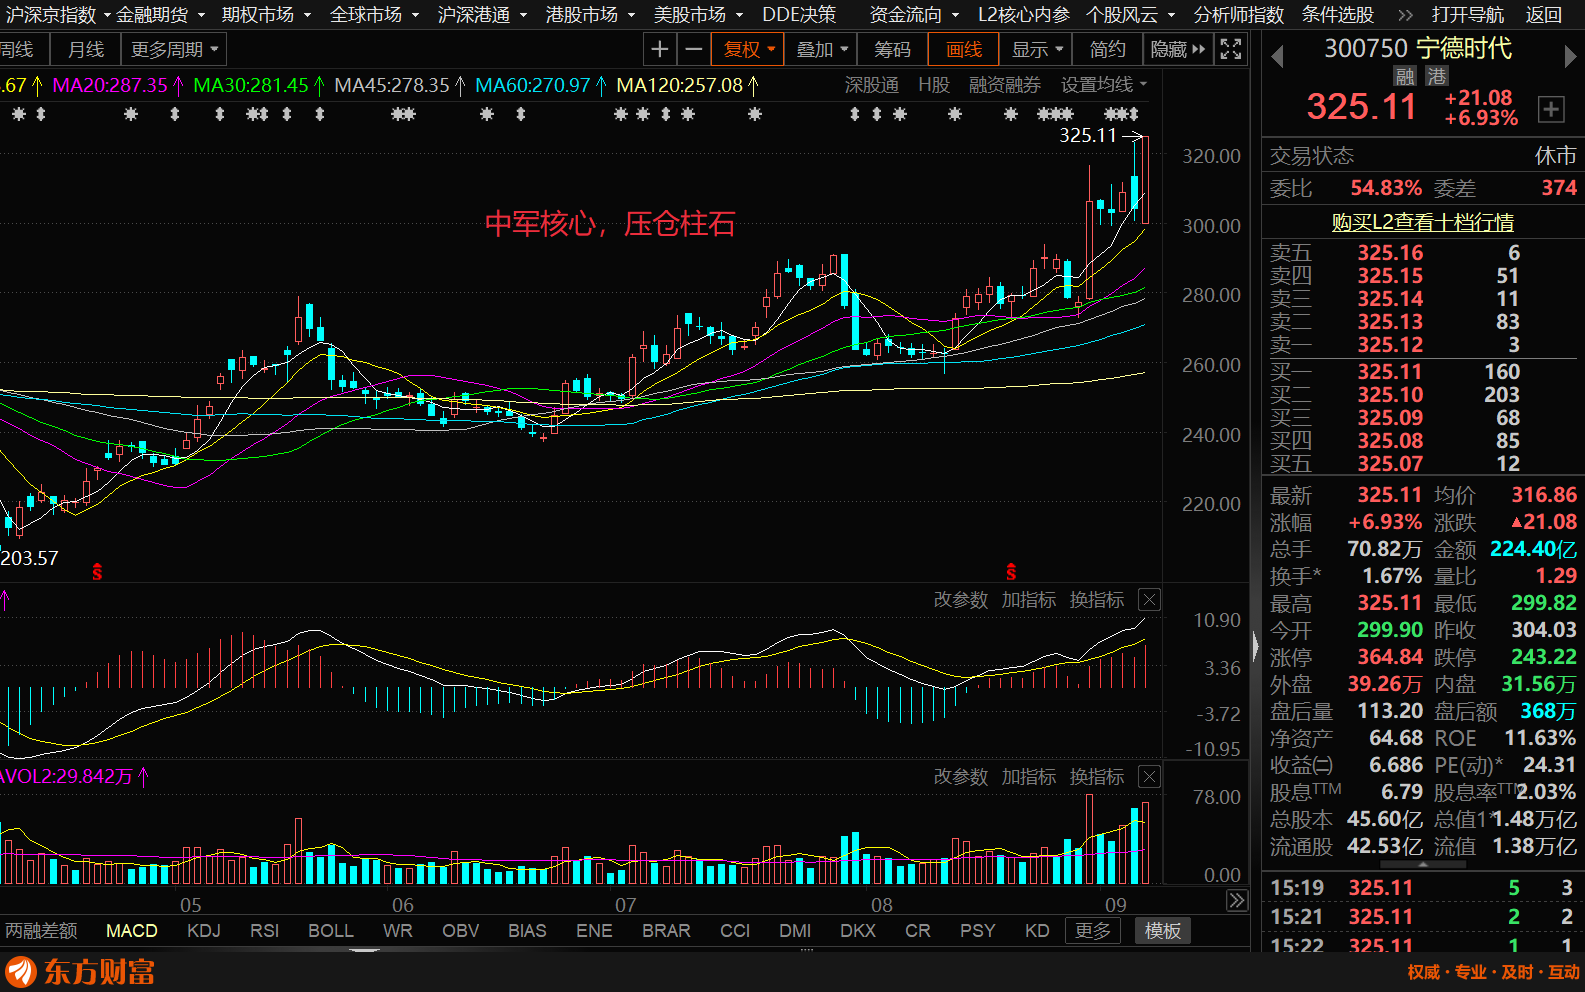Open the 叠加 dropdown
Screen dimensions: 1585x992
(821, 49)
